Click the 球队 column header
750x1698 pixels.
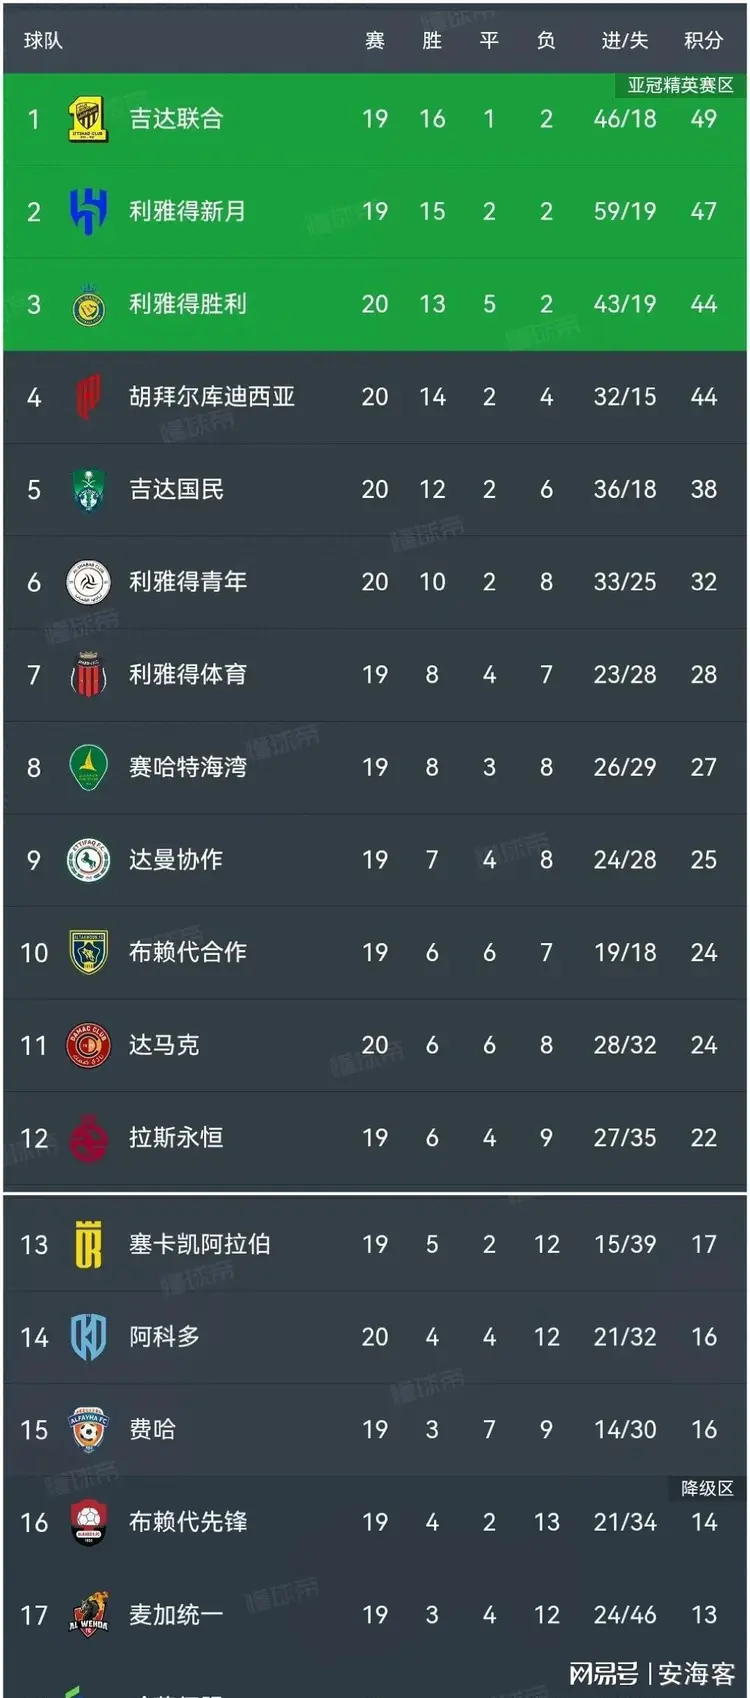tap(43, 40)
